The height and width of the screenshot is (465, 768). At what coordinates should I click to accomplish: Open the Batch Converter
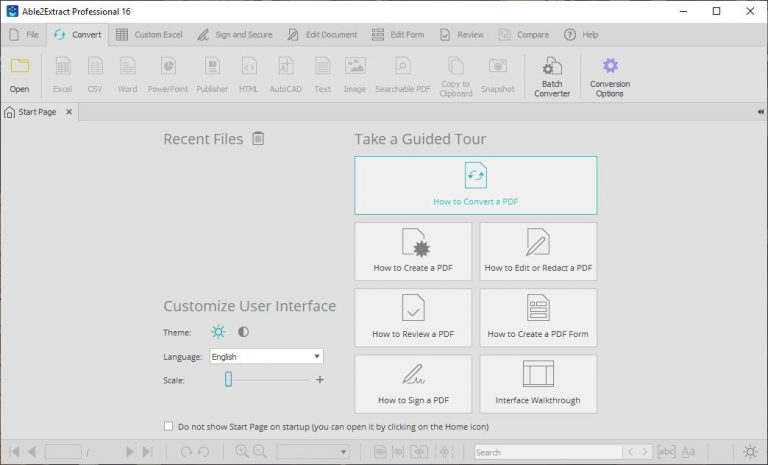552,76
